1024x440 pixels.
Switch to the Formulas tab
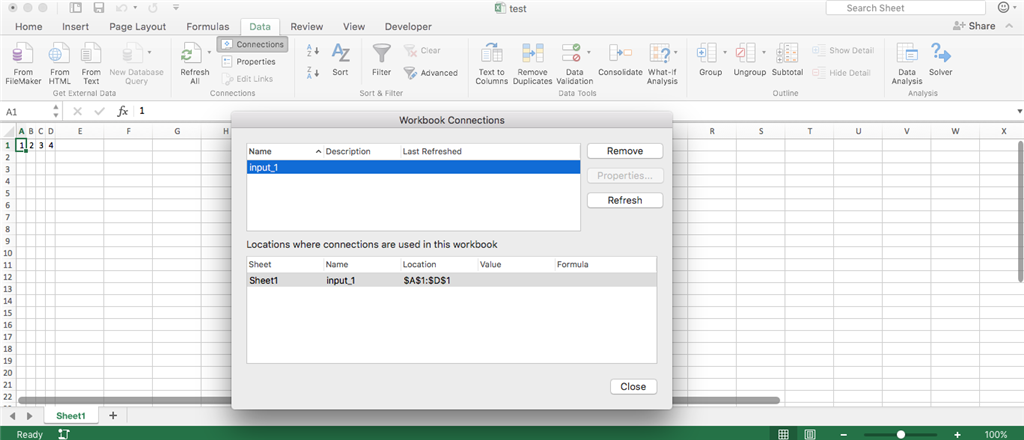click(x=208, y=27)
